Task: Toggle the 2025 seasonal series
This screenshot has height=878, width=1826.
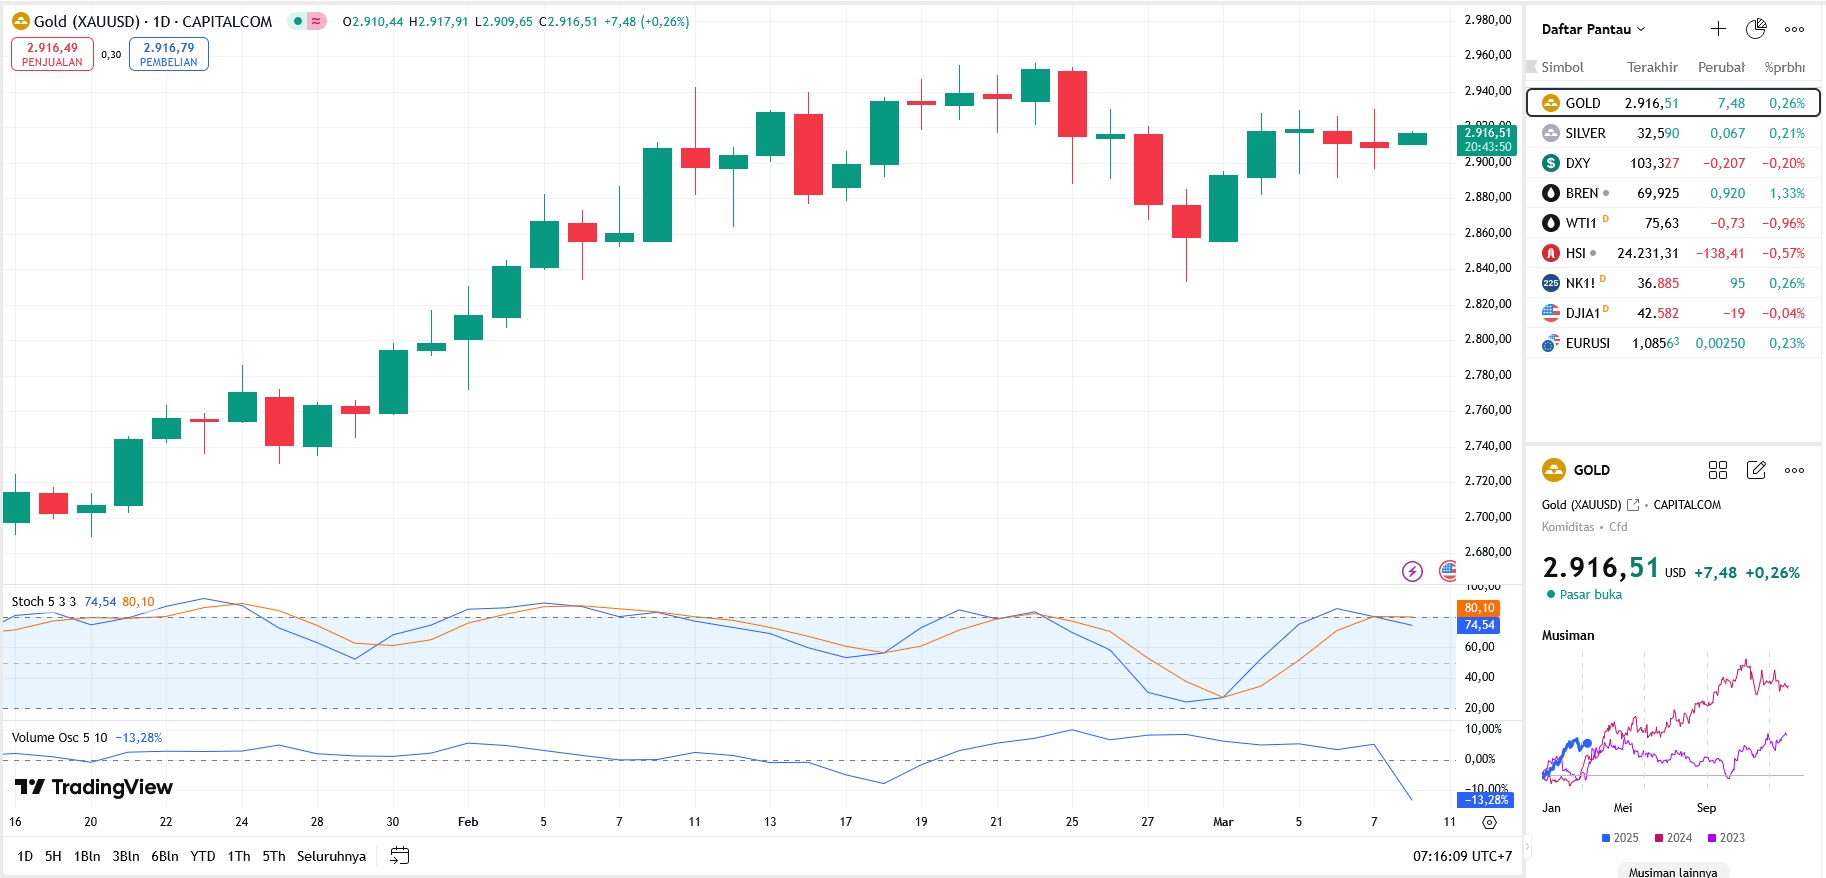Action: coord(1620,838)
